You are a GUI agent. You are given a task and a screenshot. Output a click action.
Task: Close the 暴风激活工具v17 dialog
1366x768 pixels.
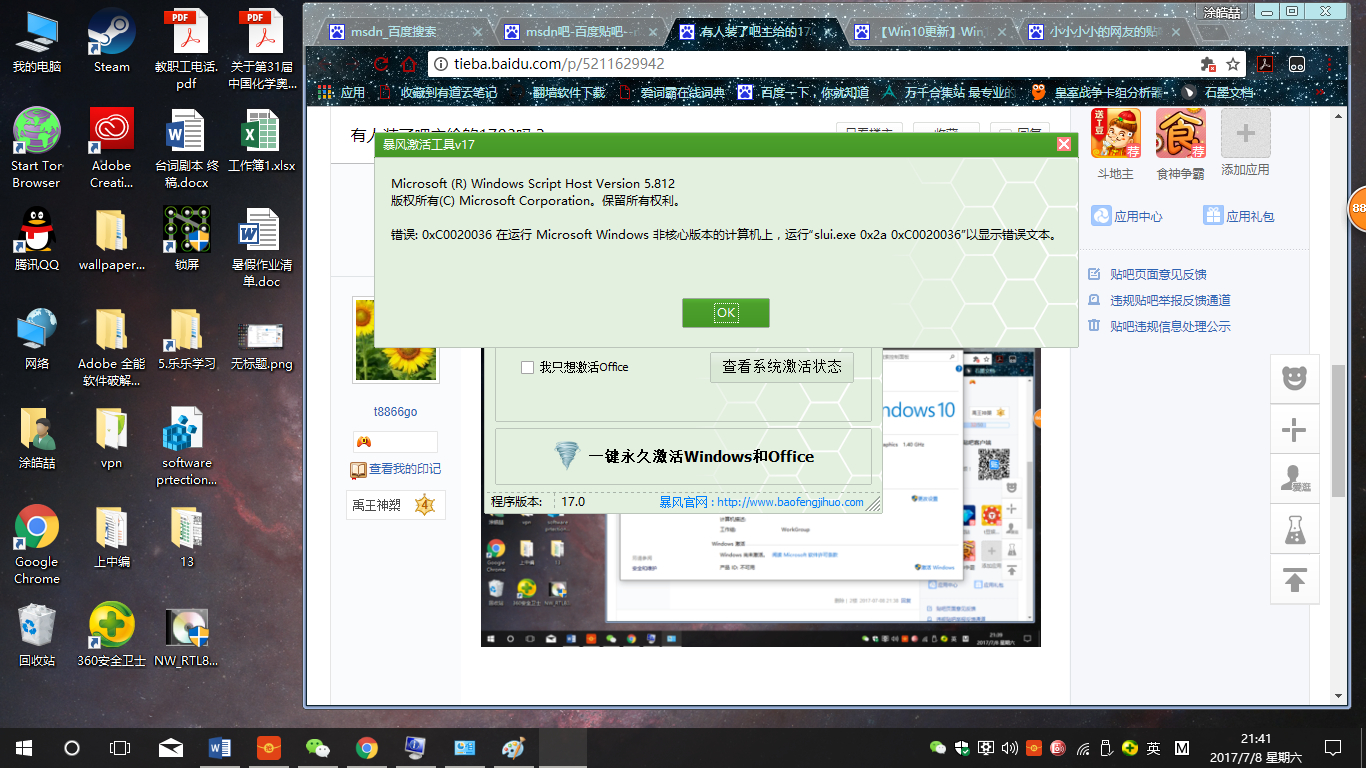(x=1064, y=145)
